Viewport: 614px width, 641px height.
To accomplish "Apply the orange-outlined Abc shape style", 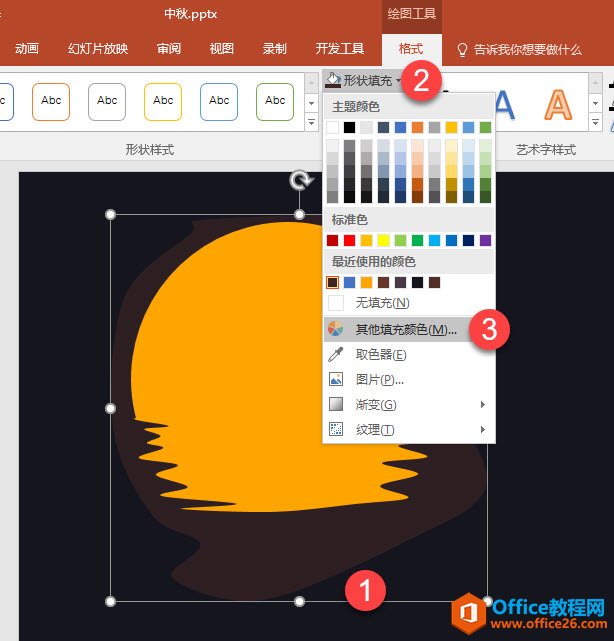I will click(51, 101).
